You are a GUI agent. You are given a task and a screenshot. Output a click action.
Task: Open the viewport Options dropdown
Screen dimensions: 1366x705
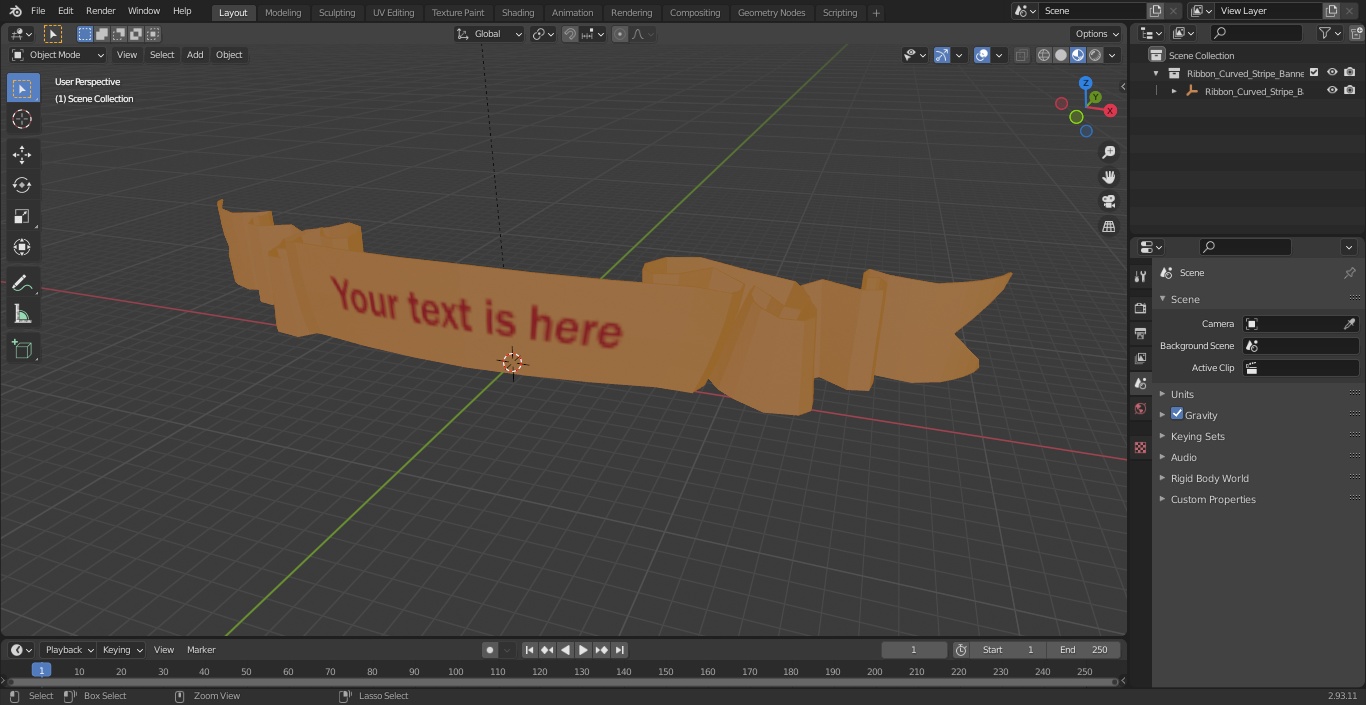(1097, 34)
